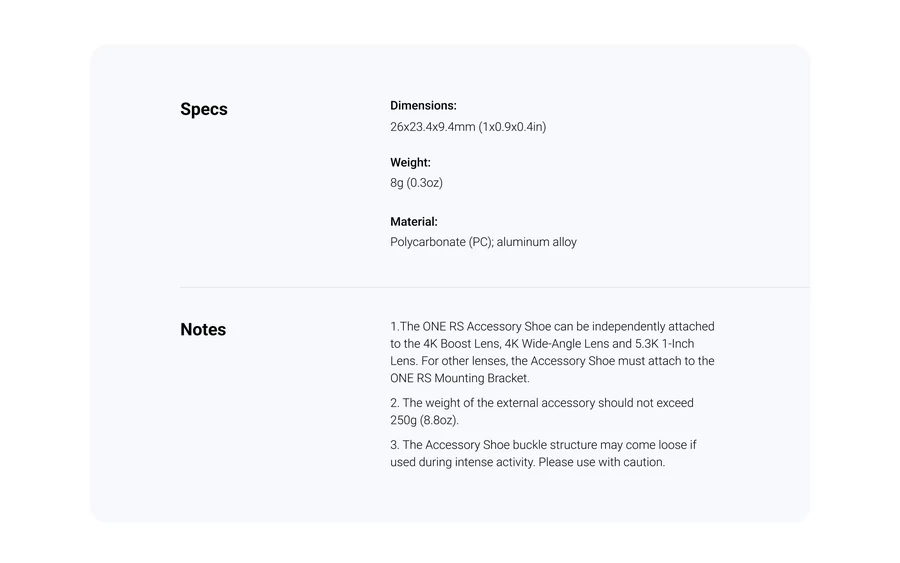Screen dimensions: 900x563
Task: Click the ONE RS Mounting Bracket text
Action: pyautogui.click(x=460, y=379)
